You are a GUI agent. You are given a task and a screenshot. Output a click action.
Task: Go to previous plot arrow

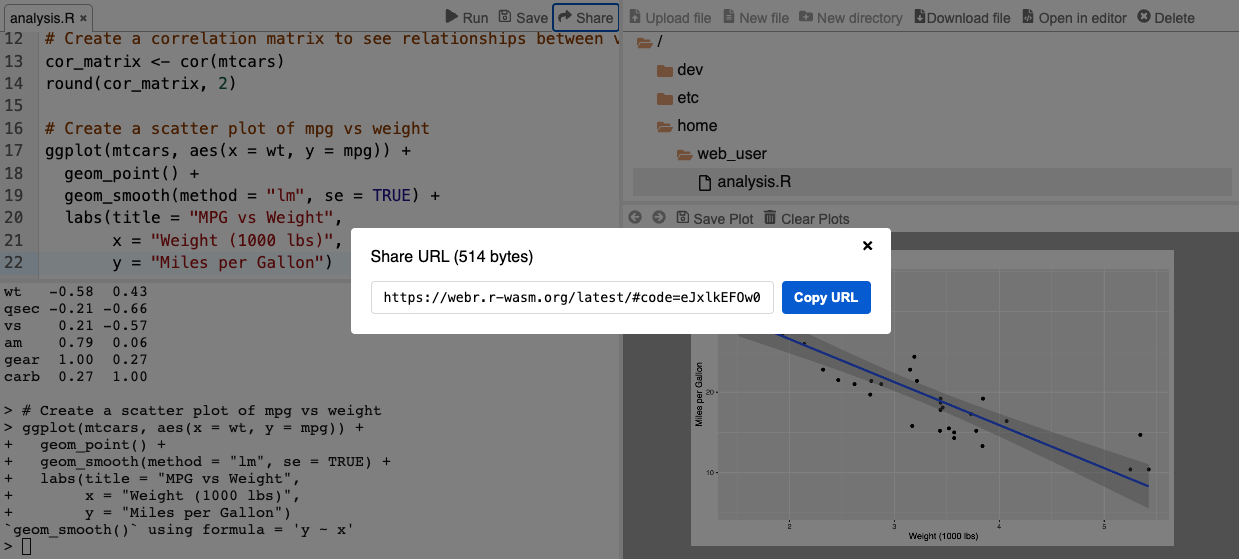click(x=634, y=218)
